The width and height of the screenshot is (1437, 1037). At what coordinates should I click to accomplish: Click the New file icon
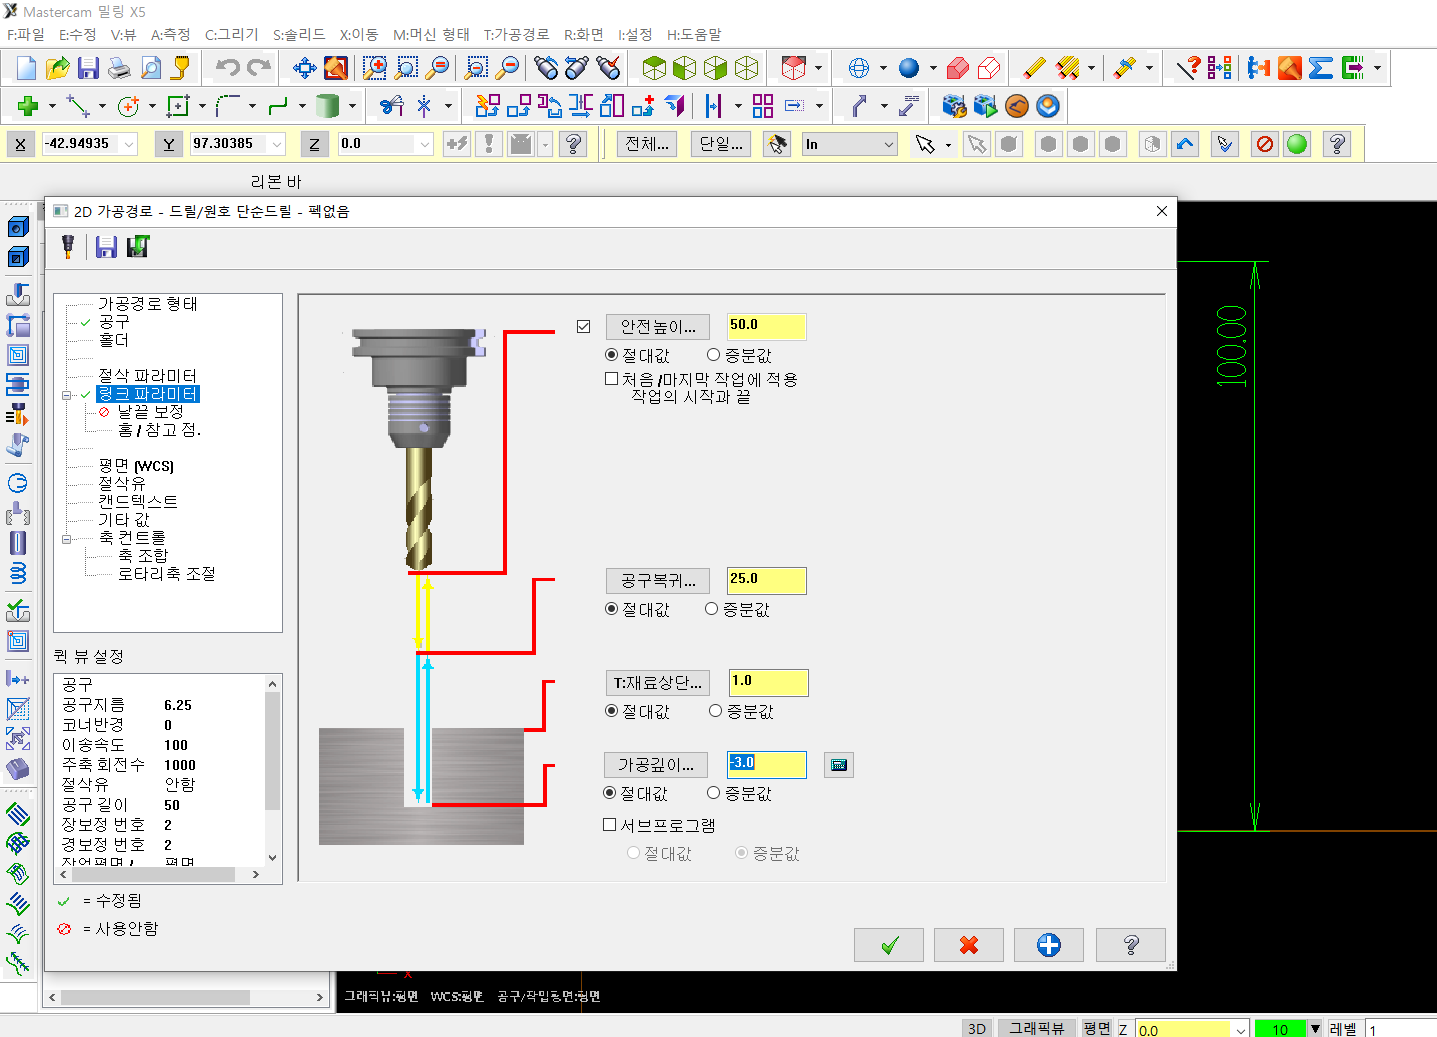[27, 68]
